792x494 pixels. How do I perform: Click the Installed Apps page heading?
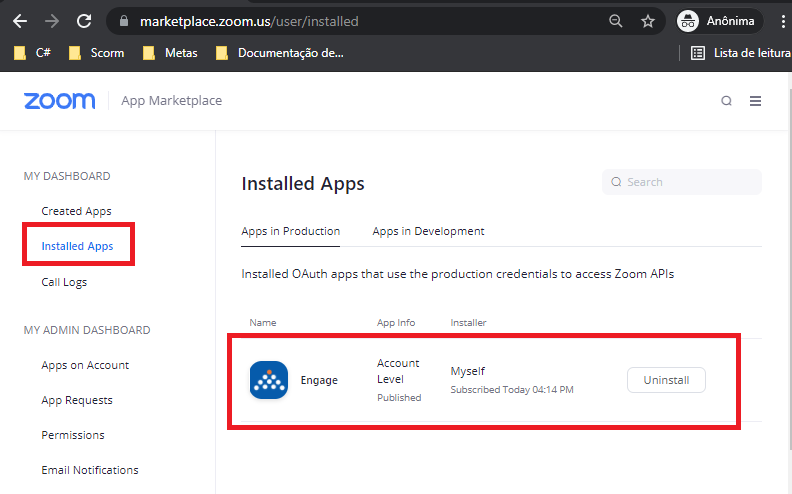pyautogui.click(x=303, y=183)
